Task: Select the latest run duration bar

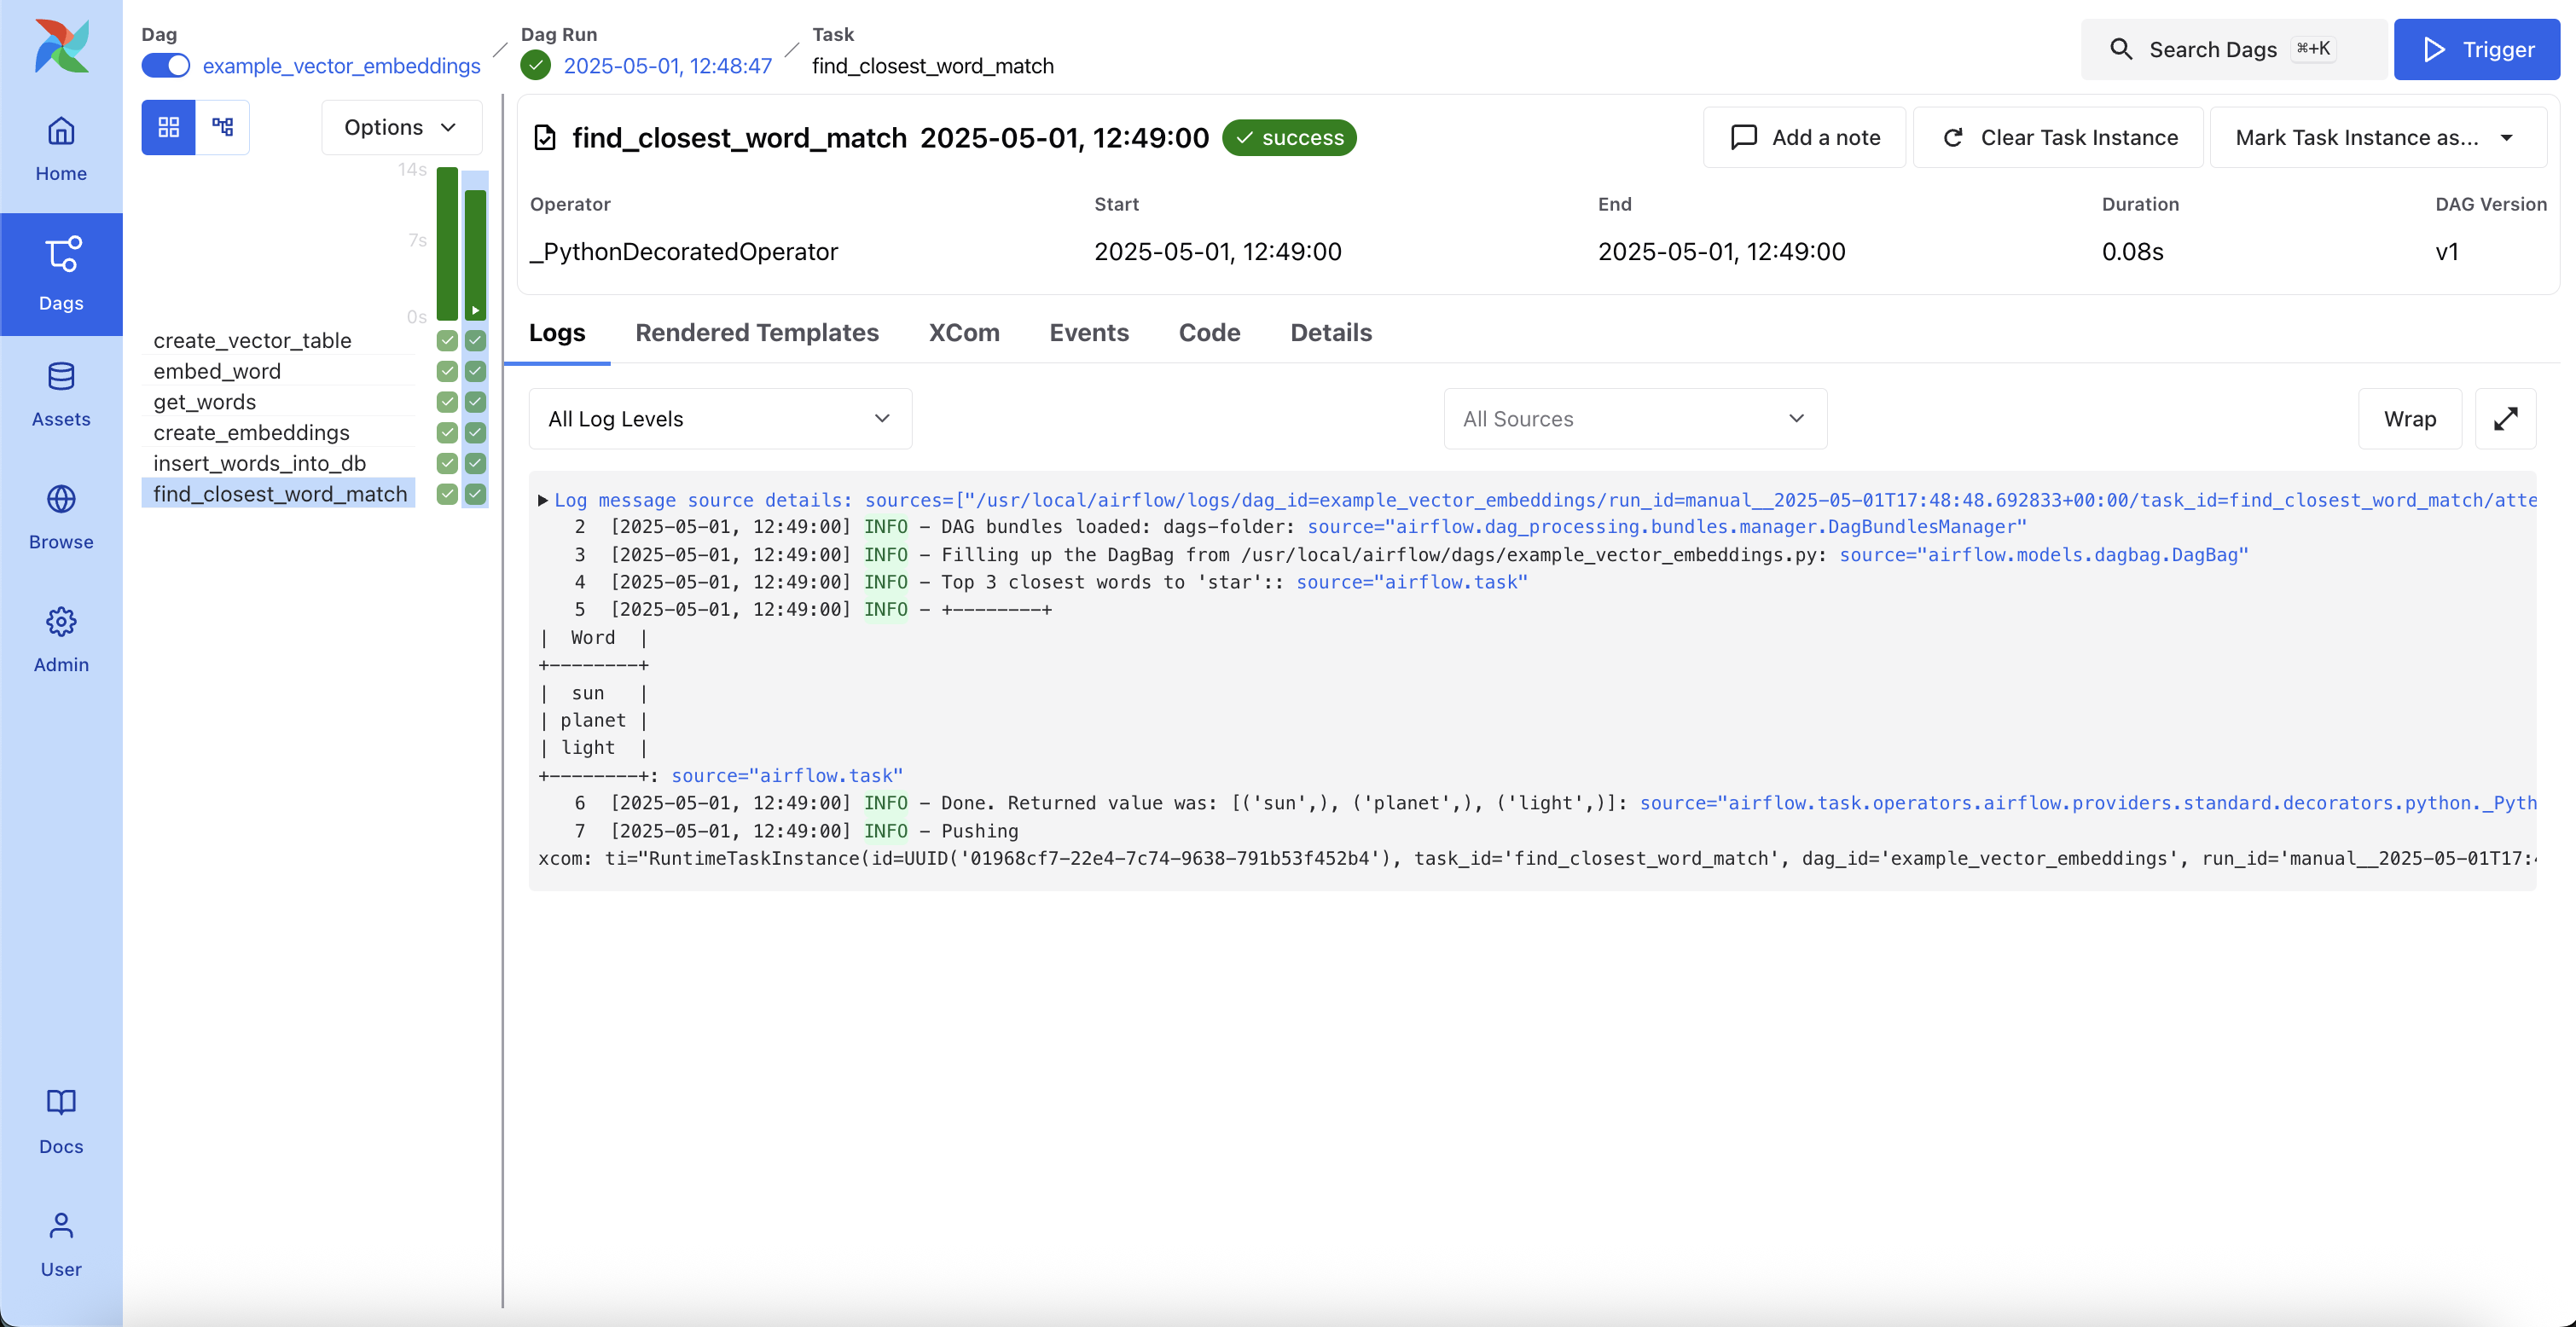Action: pyautogui.click(x=475, y=255)
